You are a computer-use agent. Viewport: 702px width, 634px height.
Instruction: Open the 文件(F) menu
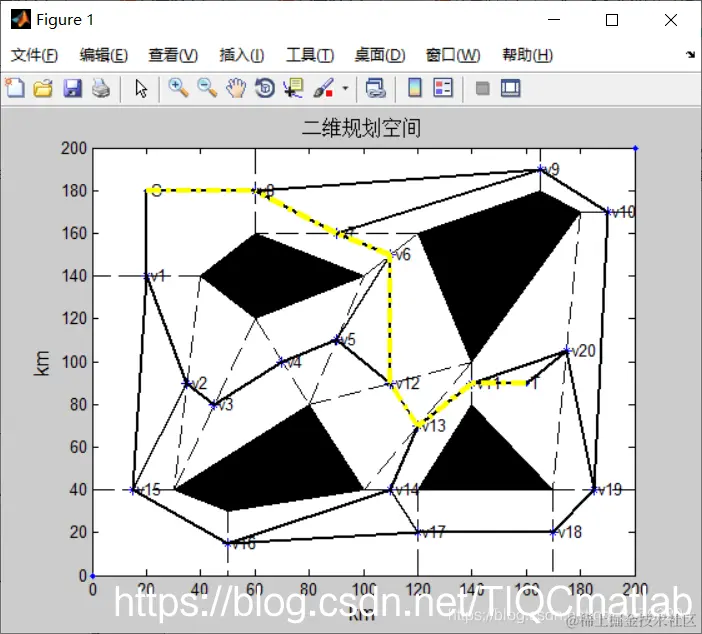pyautogui.click(x=34, y=55)
